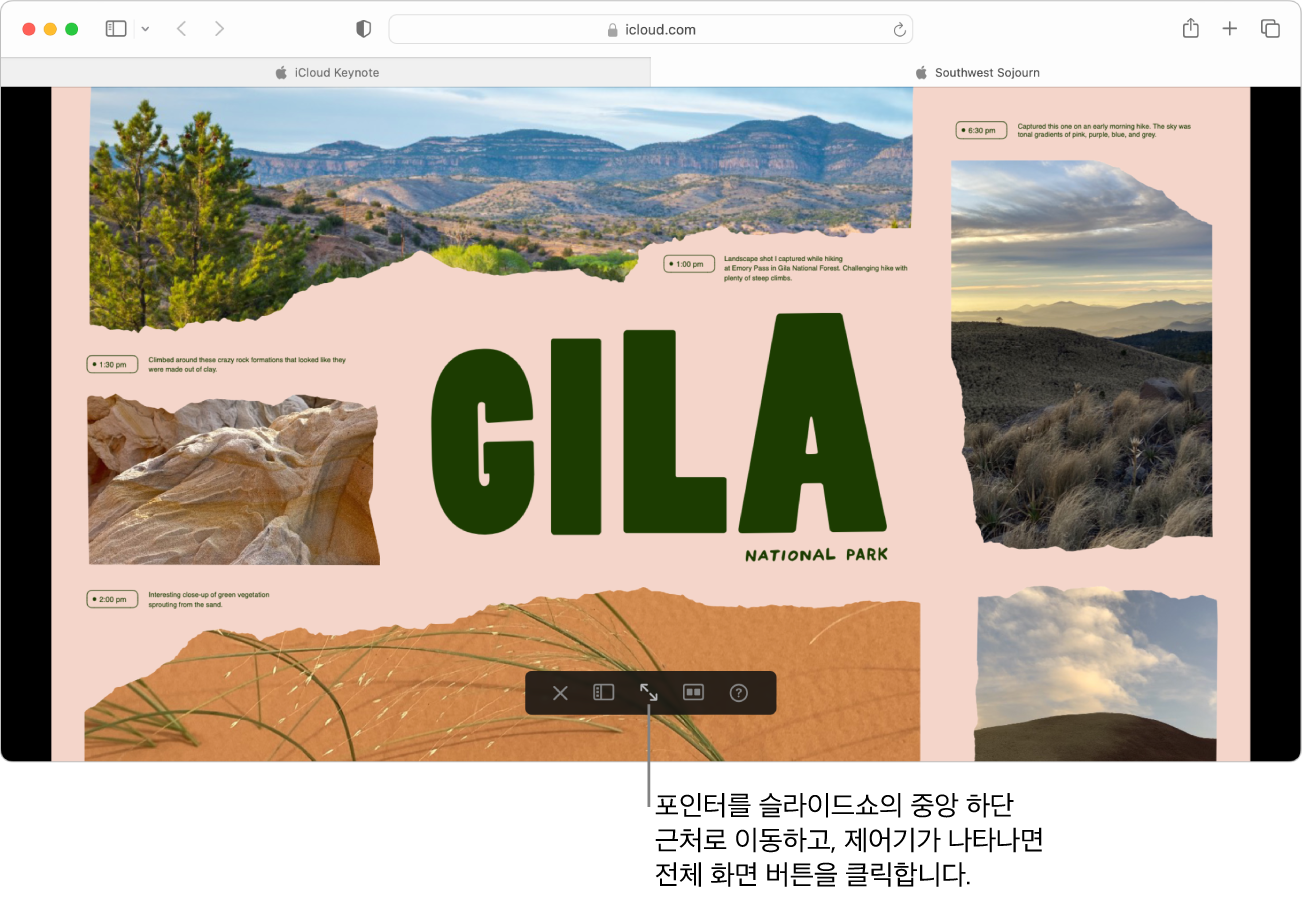The image size is (1303, 899).
Task: Show the tab overview
Action: (1270, 29)
